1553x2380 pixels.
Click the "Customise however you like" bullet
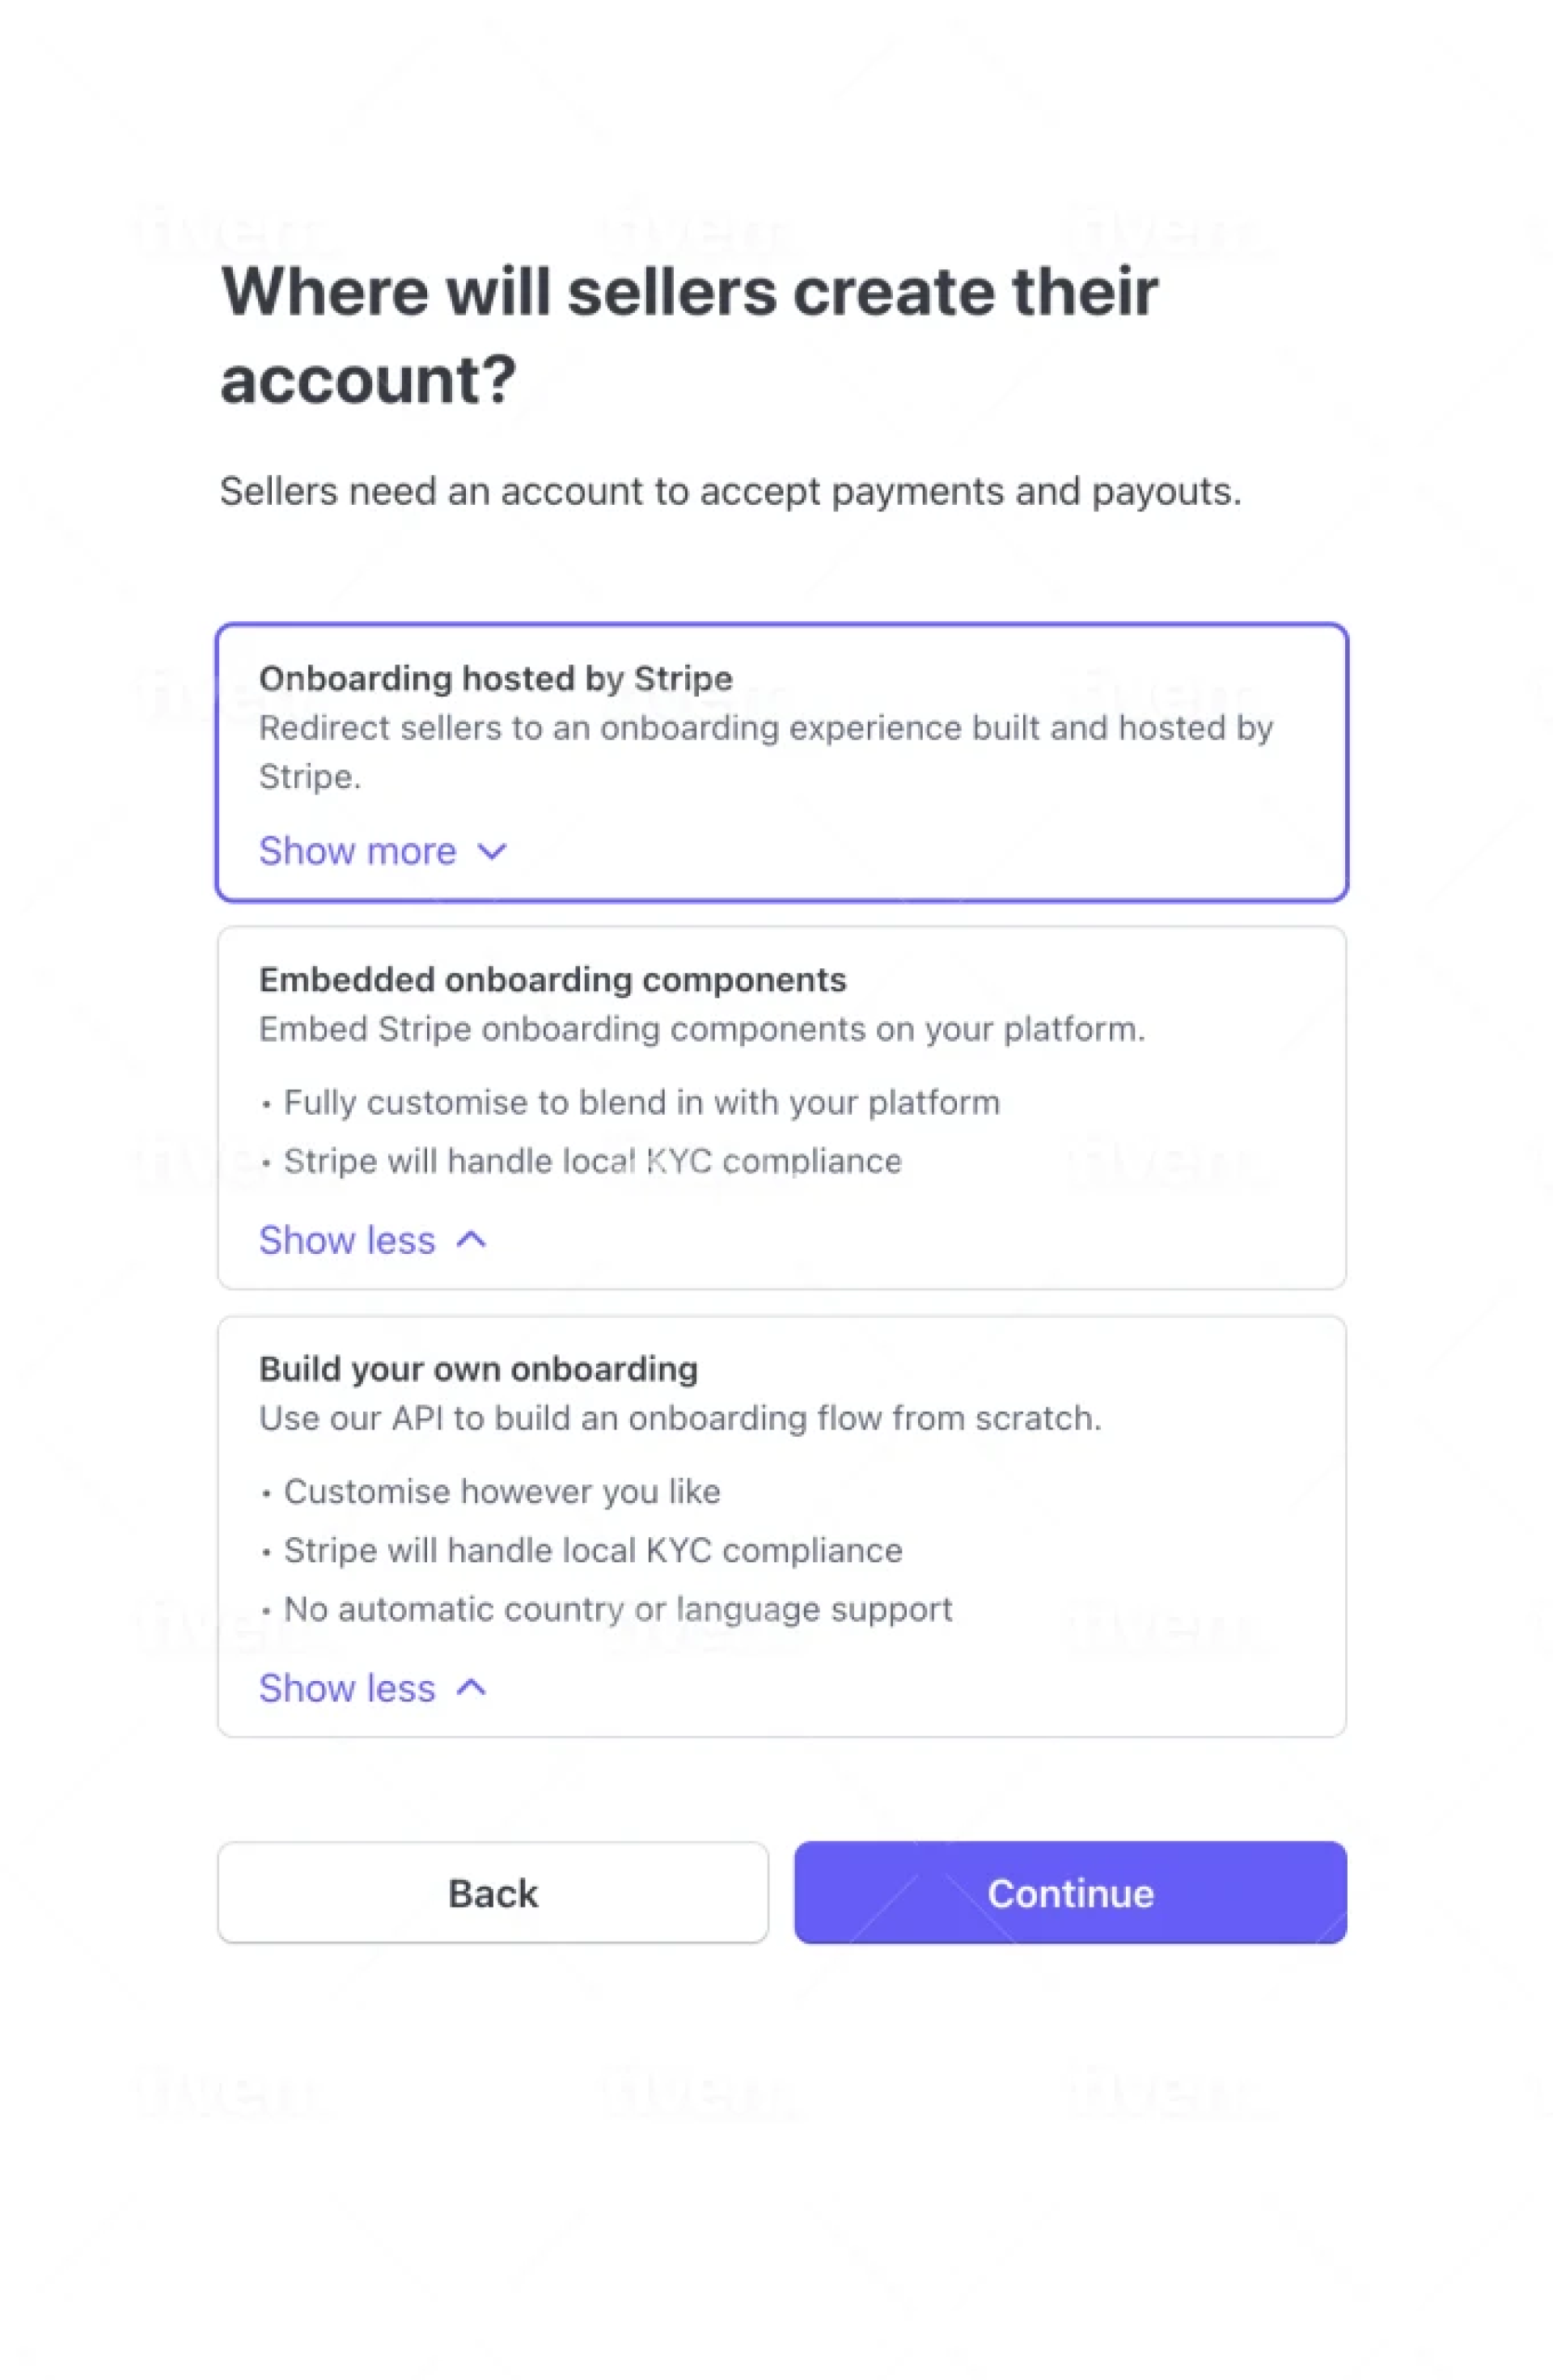[502, 1491]
